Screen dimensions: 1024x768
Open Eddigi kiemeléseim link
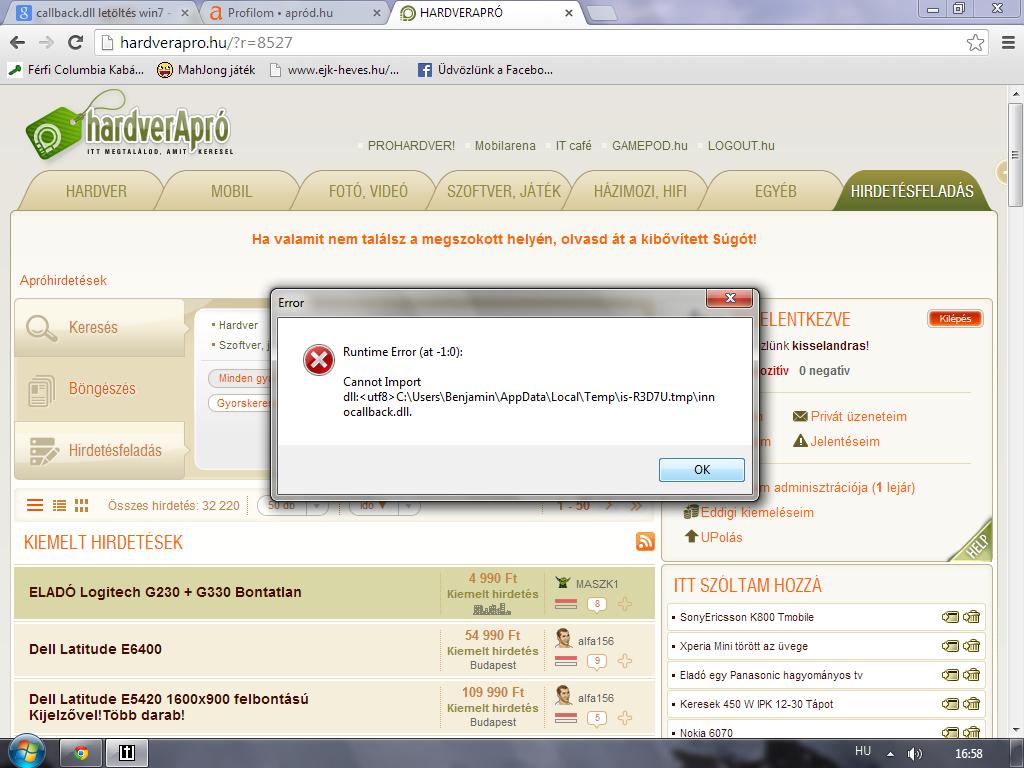[749, 512]
